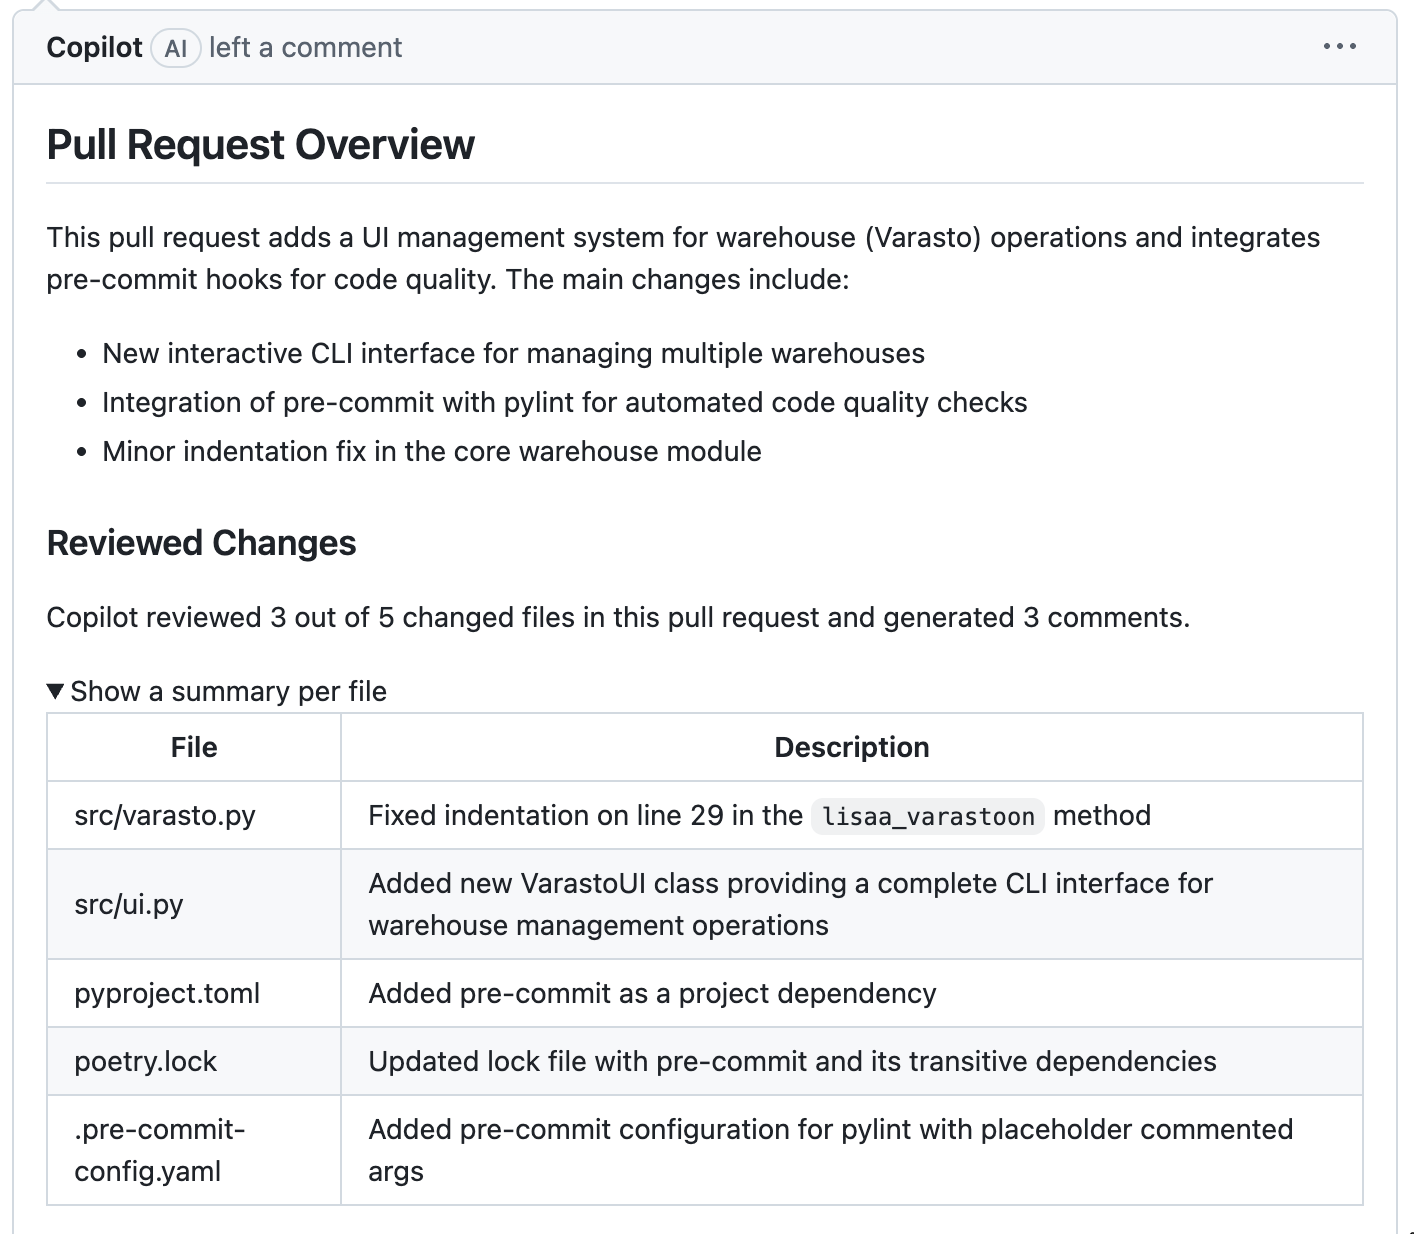This screenshot has height=1234, width=1414.
Task: Click the Pull Request Overview heading
Action: click(x=260, y=144)
